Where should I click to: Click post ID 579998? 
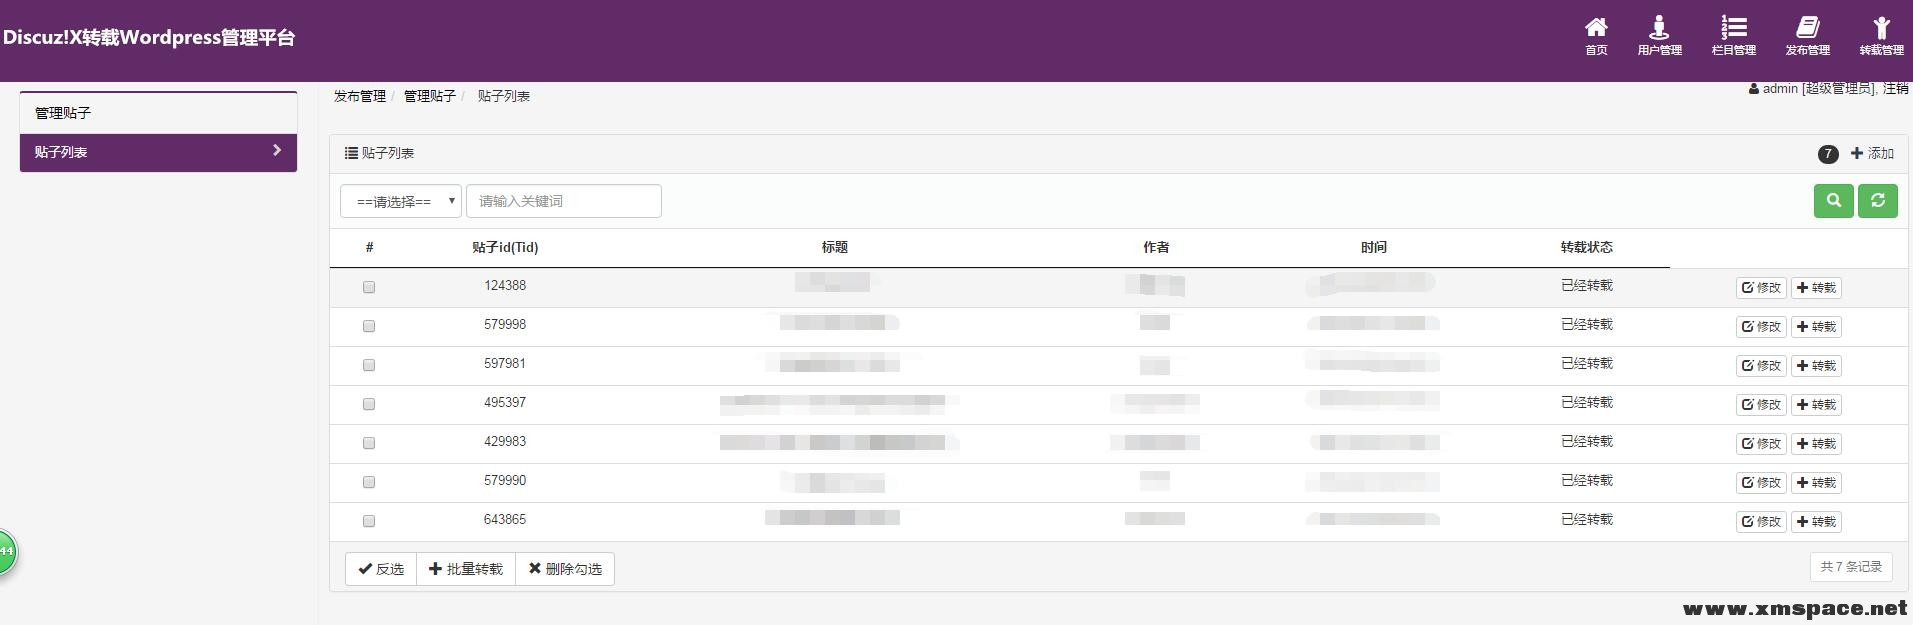click(x=505, y=325)
